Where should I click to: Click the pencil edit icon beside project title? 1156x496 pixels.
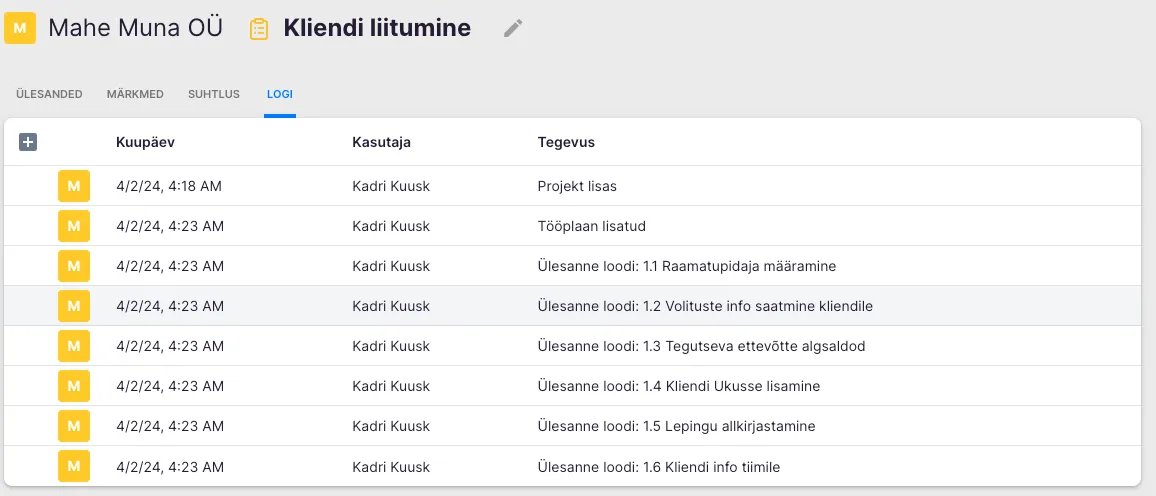[x=513, y=28]
